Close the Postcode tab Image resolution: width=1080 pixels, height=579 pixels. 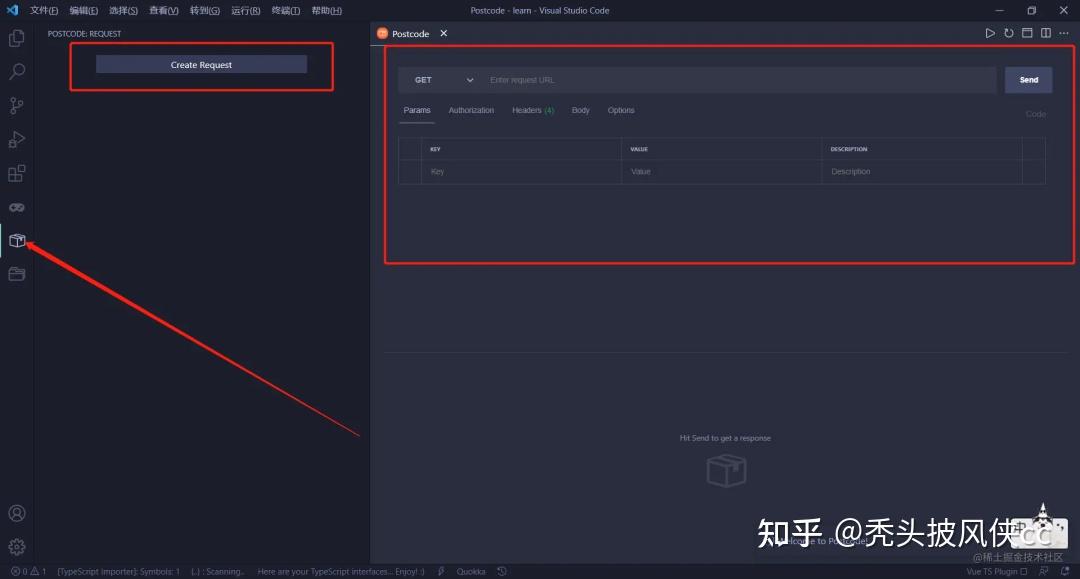[444, 33]
